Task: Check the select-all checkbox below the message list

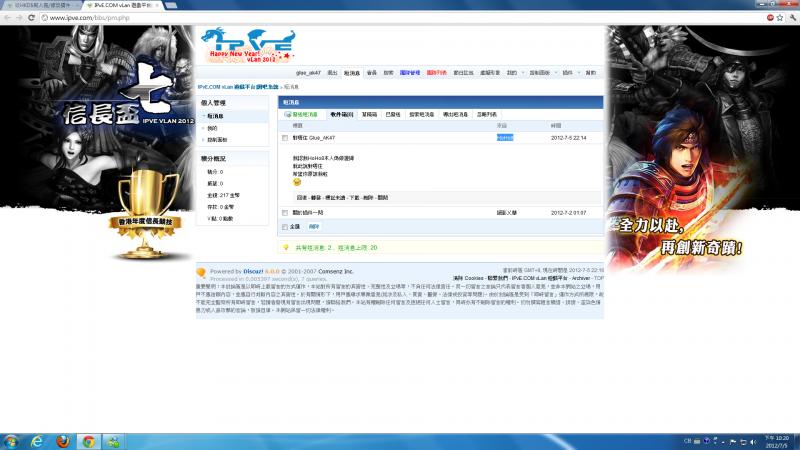Action: click(x=285, y=227)
